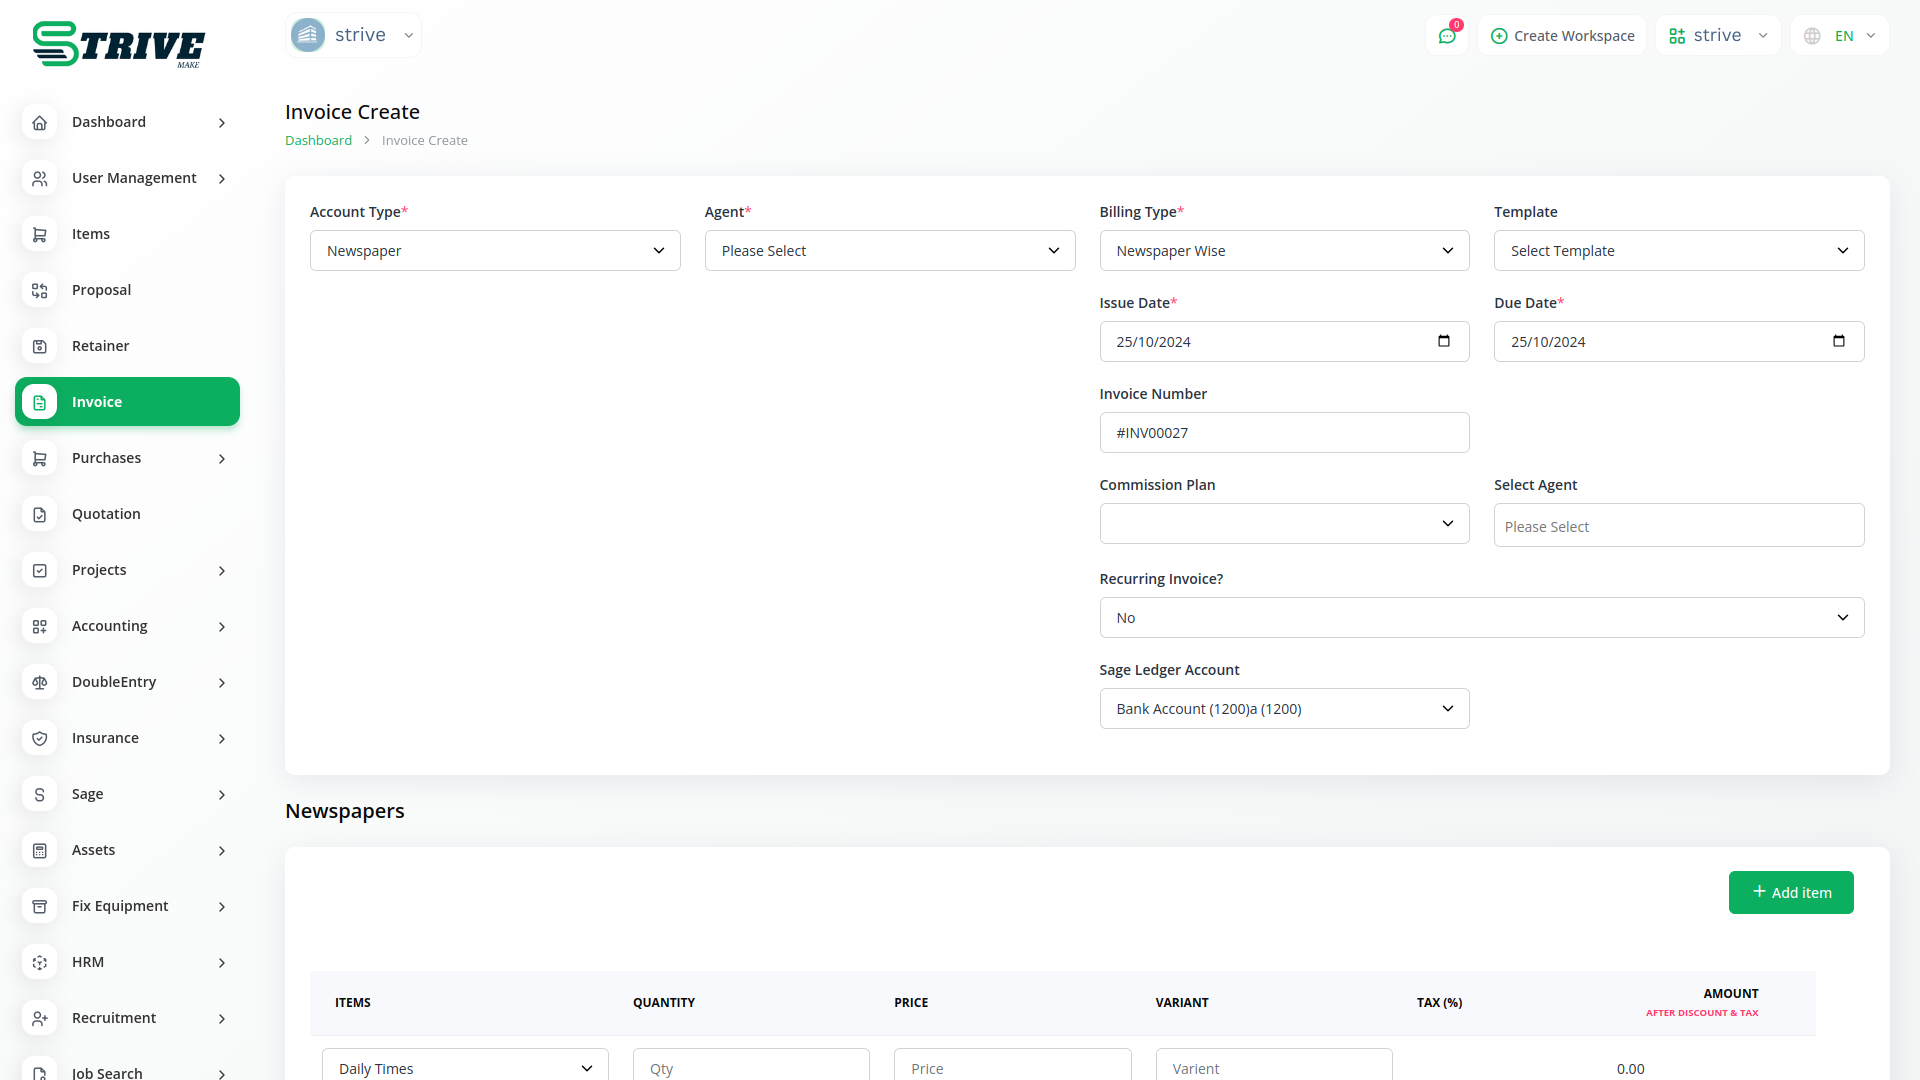Click the Retainer icon in sidebar
Screen dimensions: 1920x1080
[x=40, y=346]
